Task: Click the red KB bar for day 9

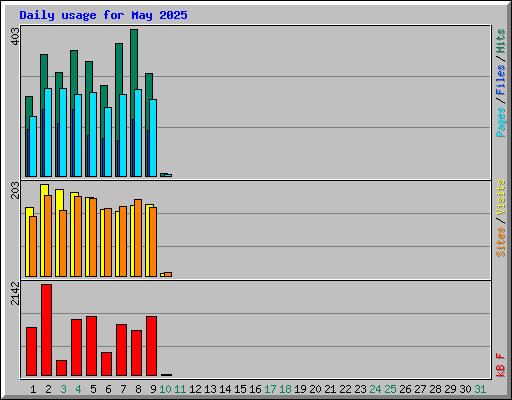Action: coord(152,346)
